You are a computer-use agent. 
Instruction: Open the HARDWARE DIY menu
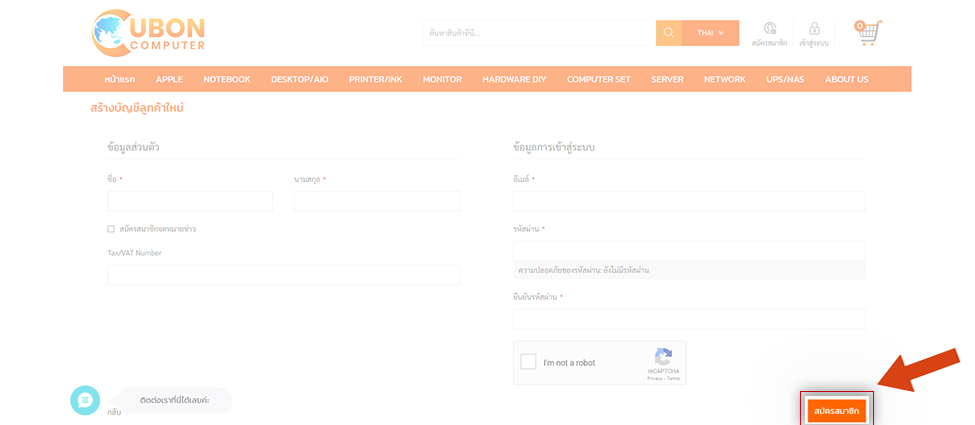514,79
